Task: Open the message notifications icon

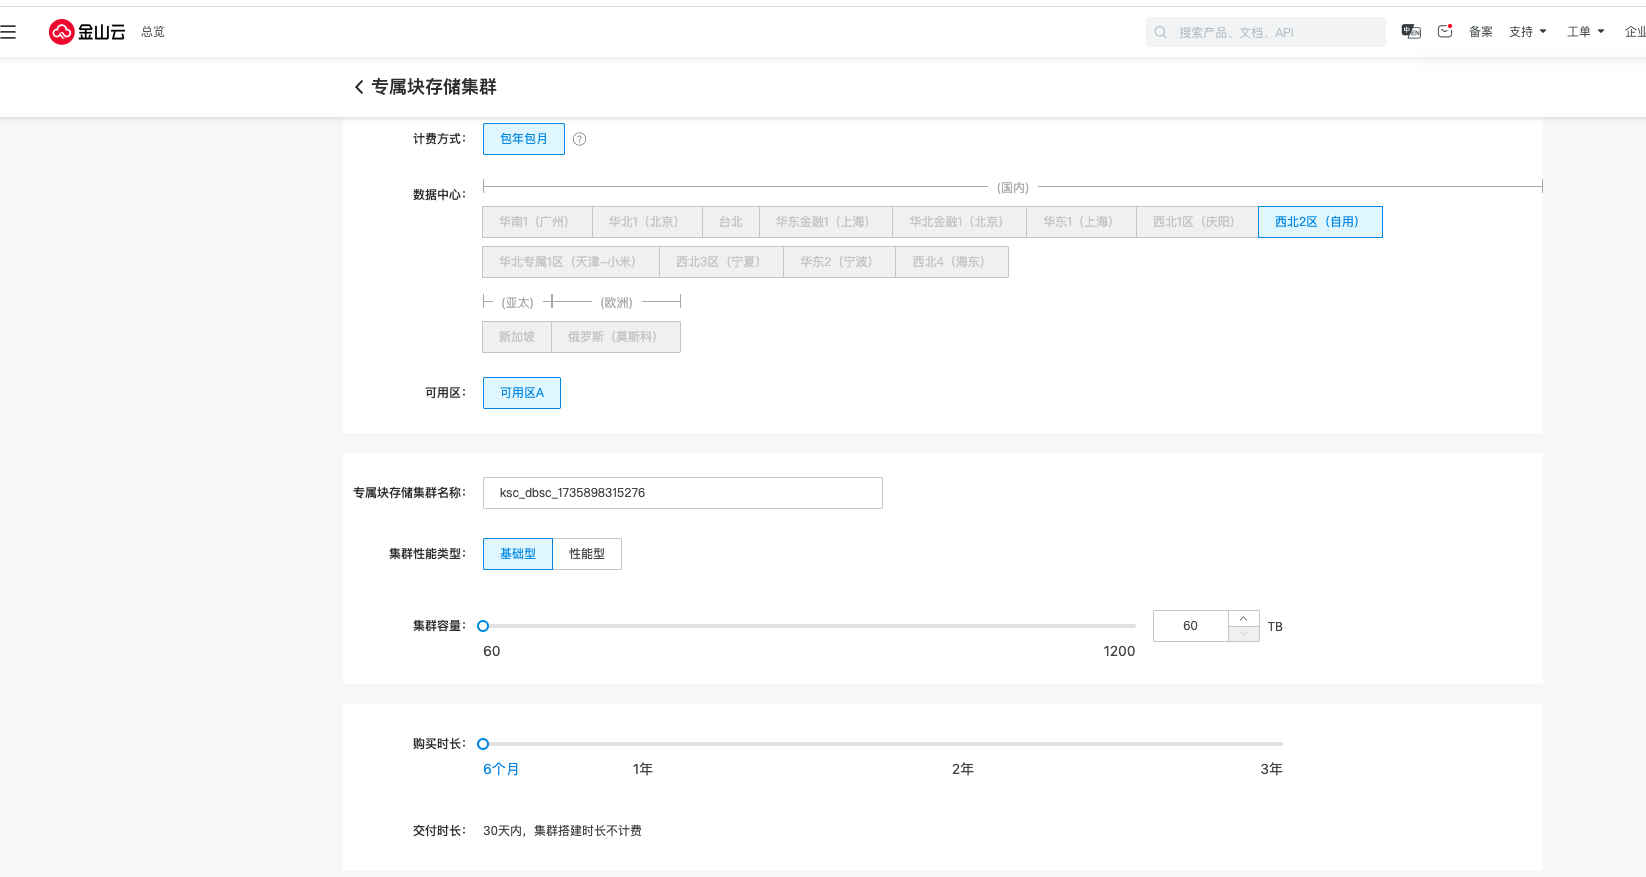Action: (x=1445, y=32)
